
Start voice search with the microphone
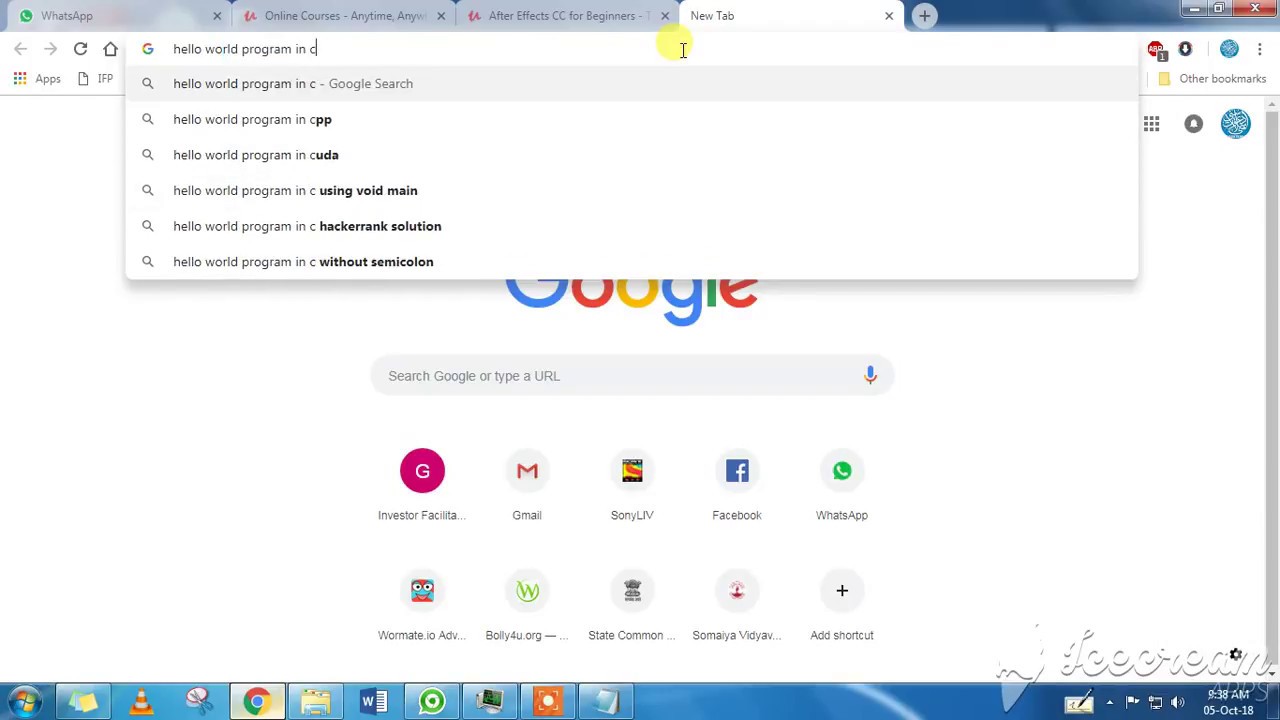coord(870,375)
